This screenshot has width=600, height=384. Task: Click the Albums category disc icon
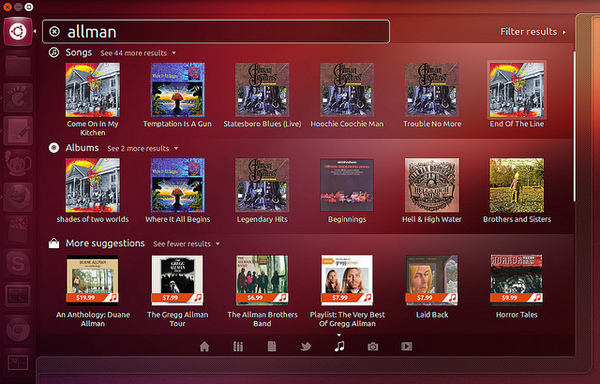pyautogui.click(x=54, y=148)
